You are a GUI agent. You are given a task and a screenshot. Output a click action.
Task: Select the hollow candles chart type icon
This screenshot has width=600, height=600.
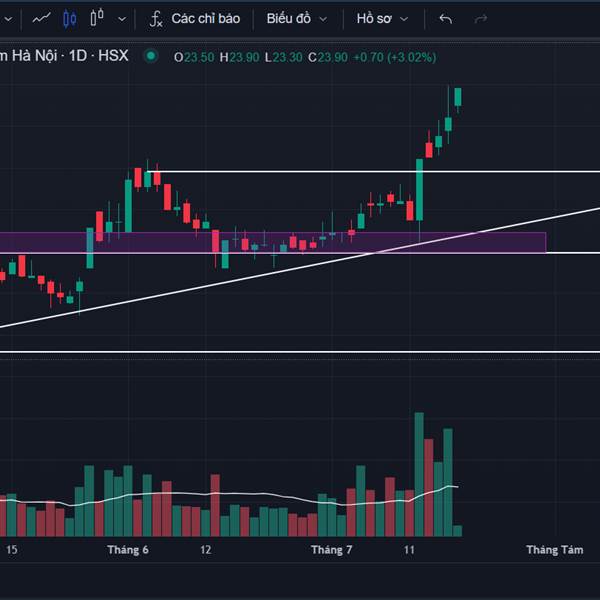click(97, 18)
